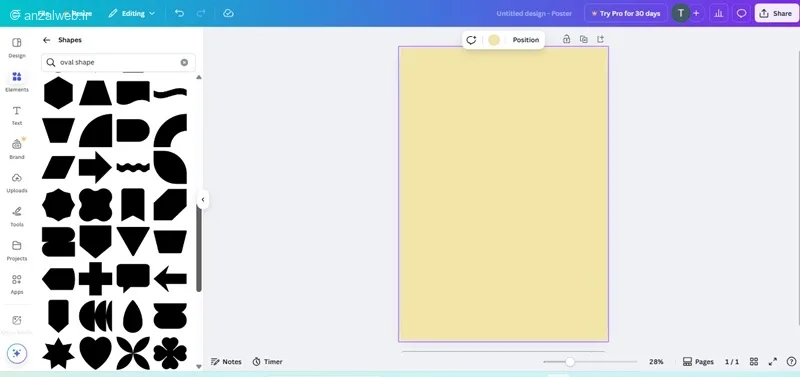Image resolution: width=800 pixels, height=377 pixels.
Task: Open the Uploads sidebar tab
Action: click(x=17, y=183)
